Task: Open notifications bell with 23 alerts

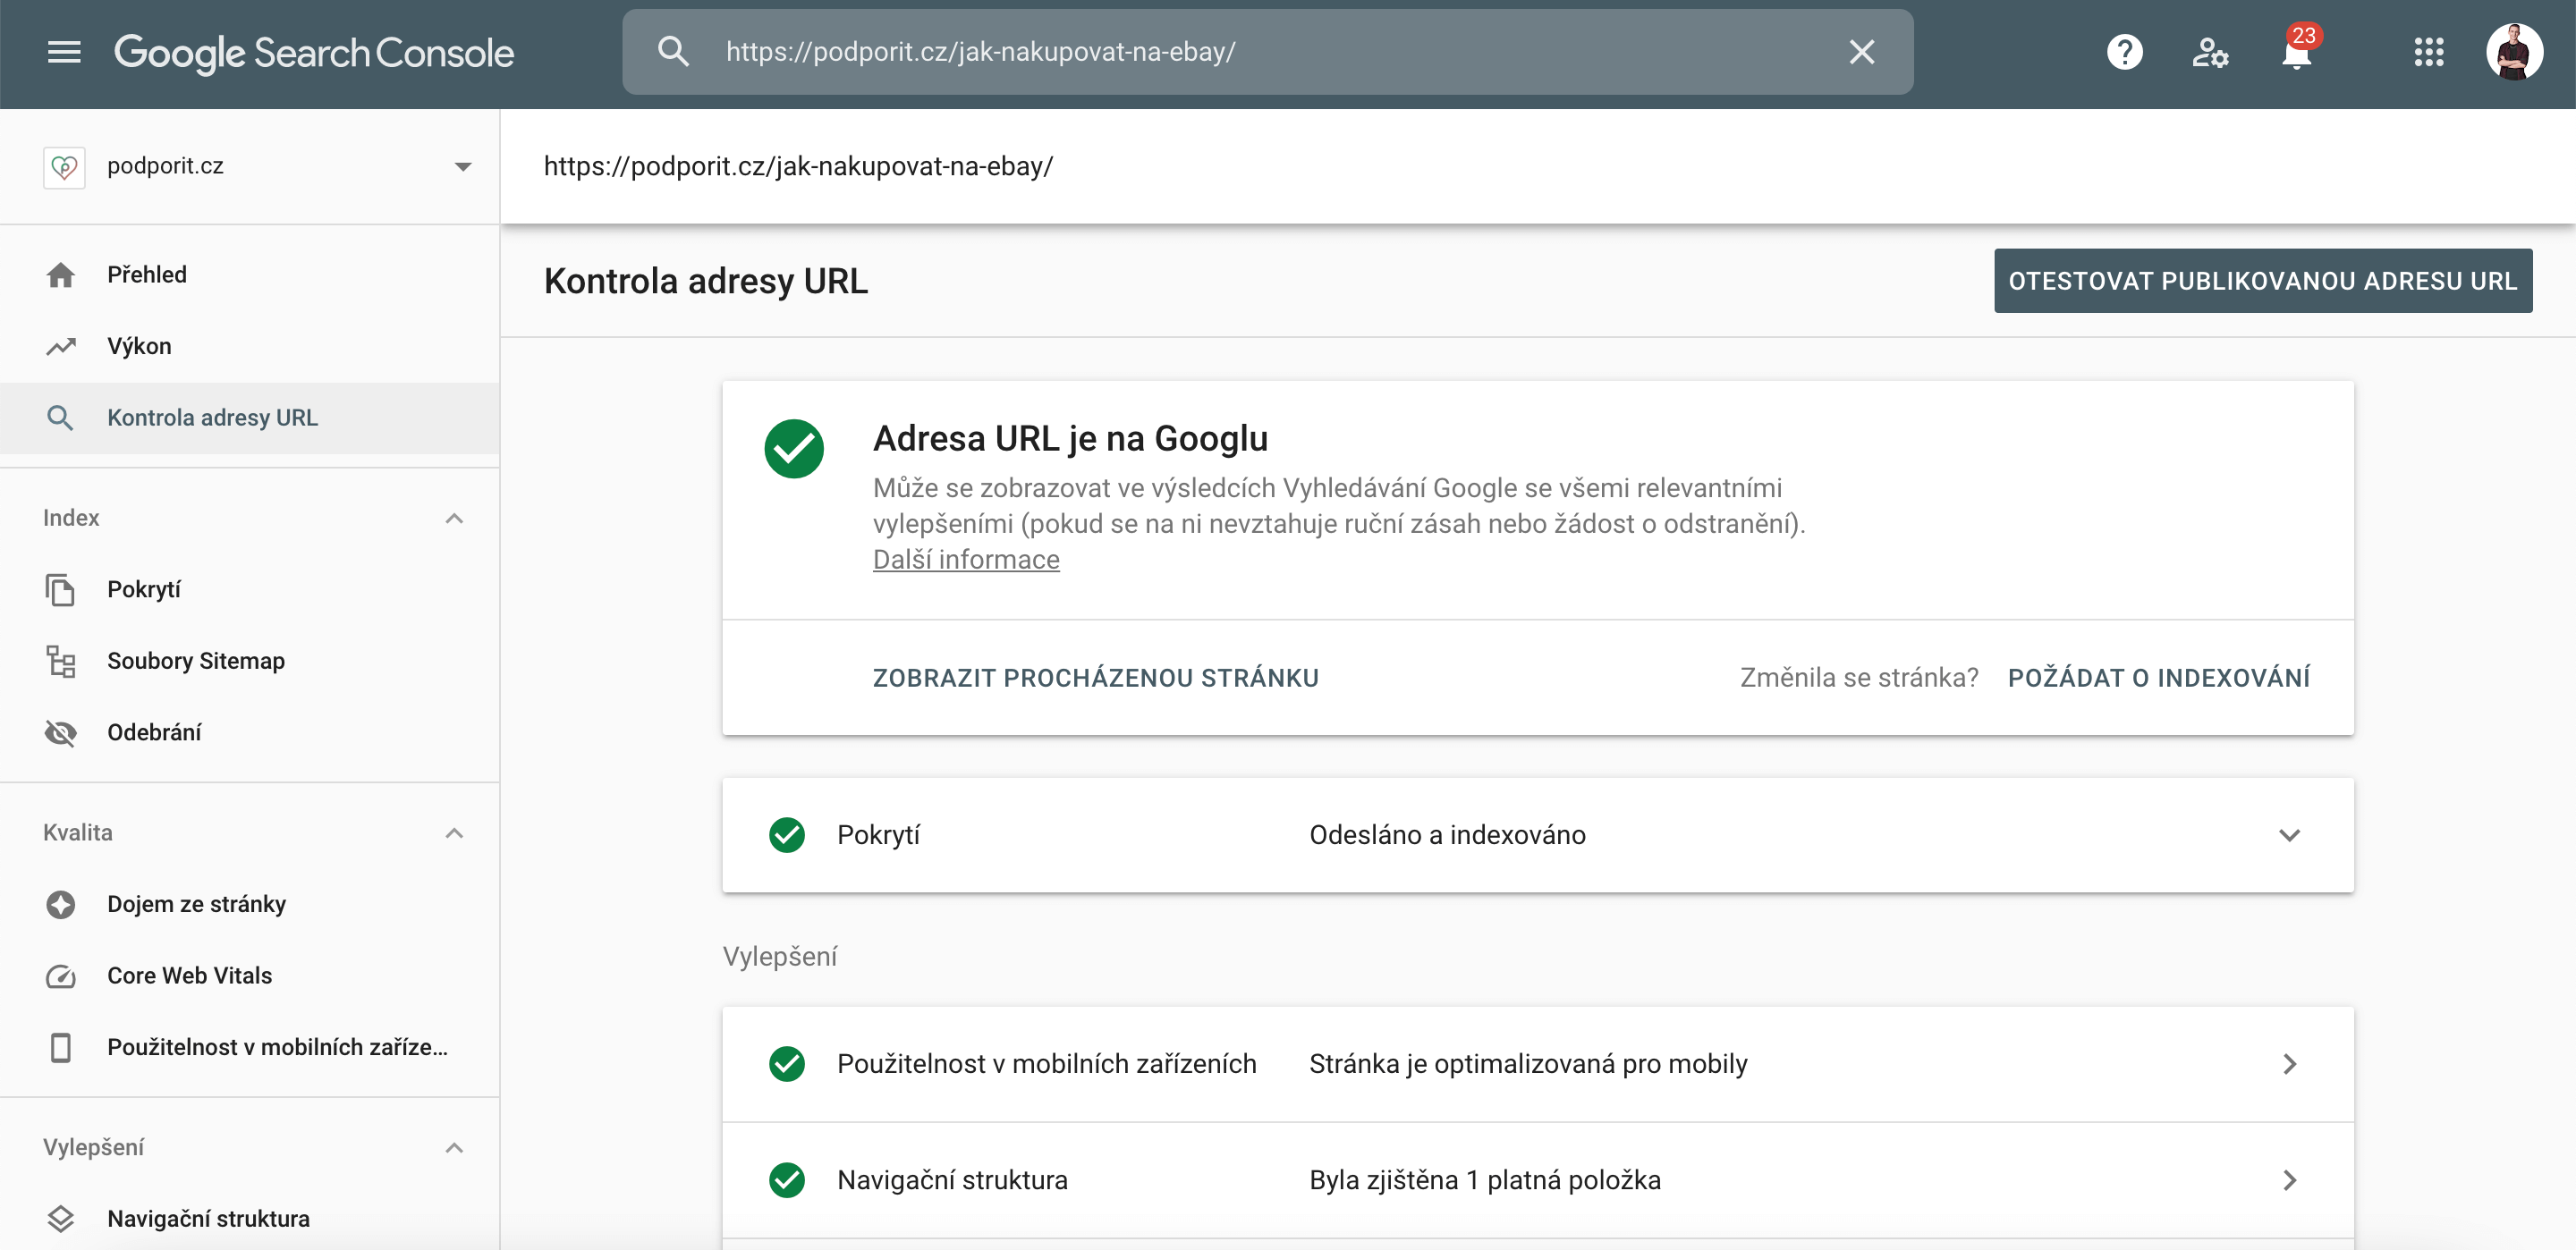Action: tap(2297, 50)
